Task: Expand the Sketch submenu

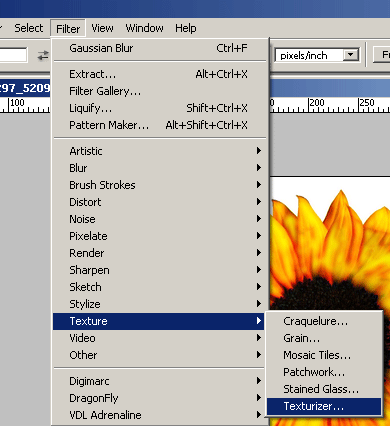Action: (159, 287)
